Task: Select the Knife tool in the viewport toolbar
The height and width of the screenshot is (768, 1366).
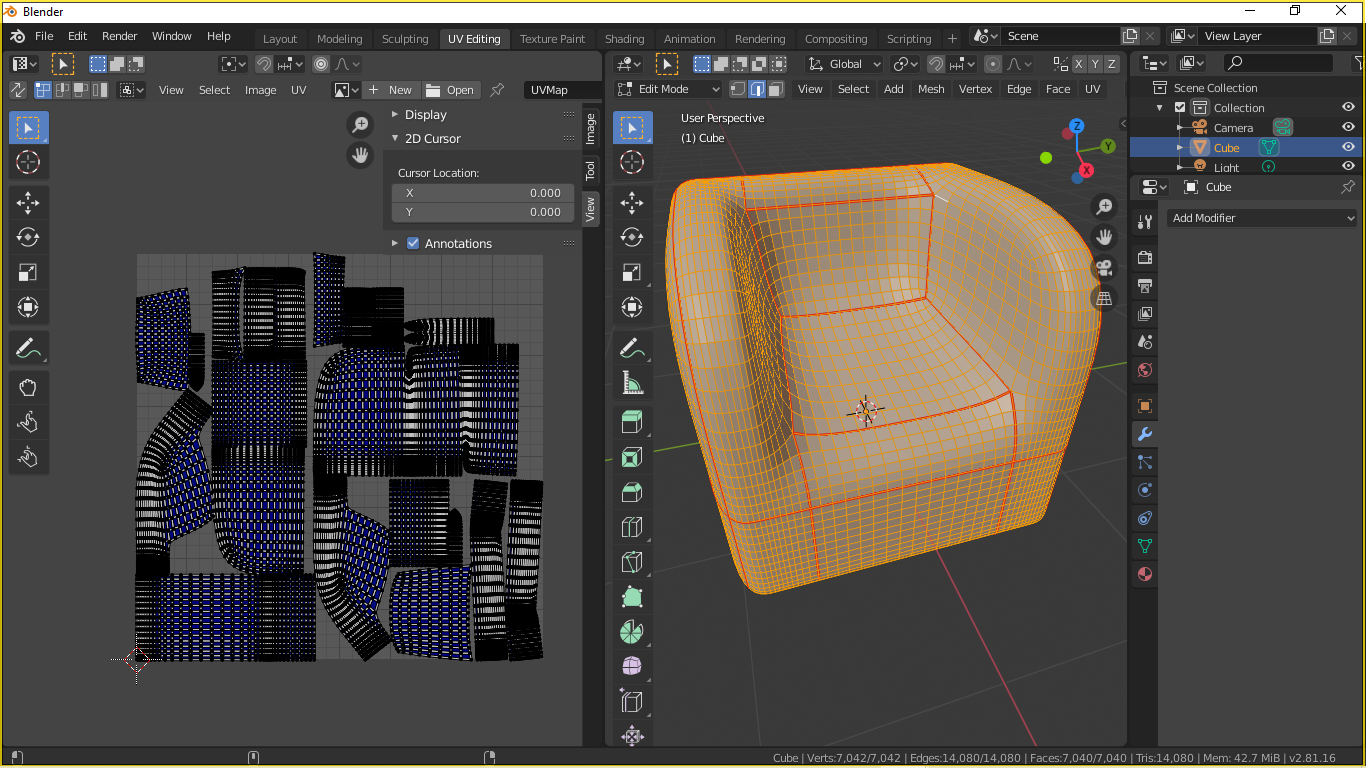Action: (x=632, y=561)
